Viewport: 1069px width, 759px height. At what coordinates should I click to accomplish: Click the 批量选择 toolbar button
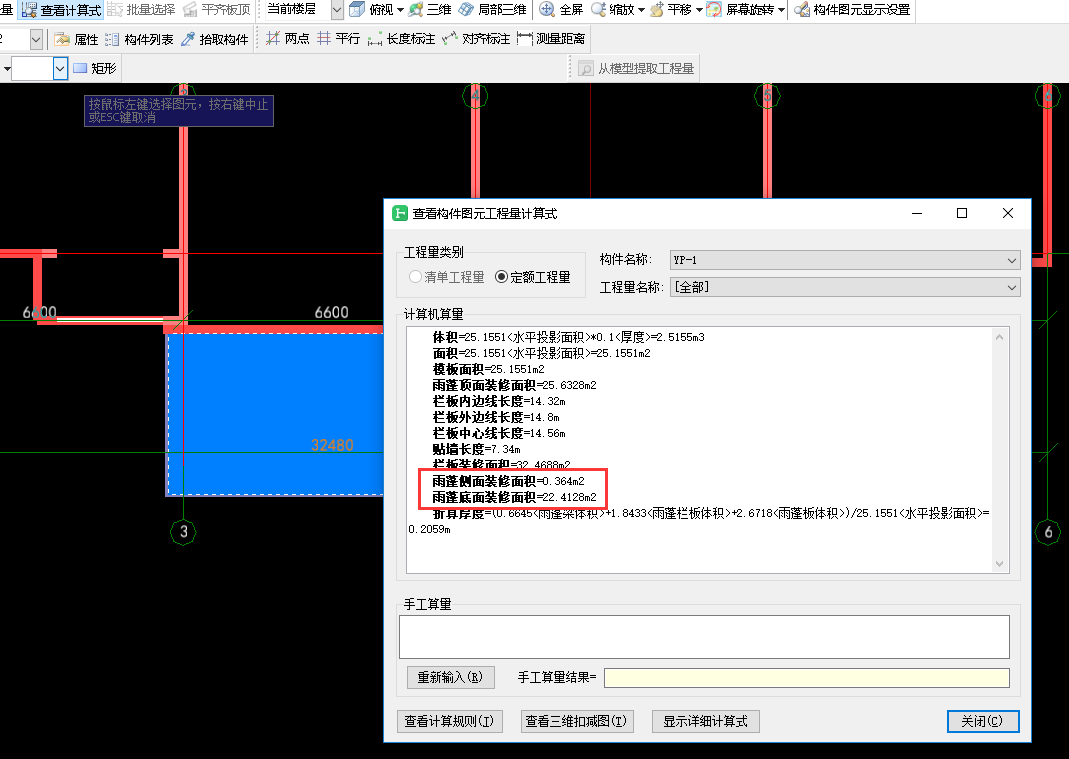point(142,10)
